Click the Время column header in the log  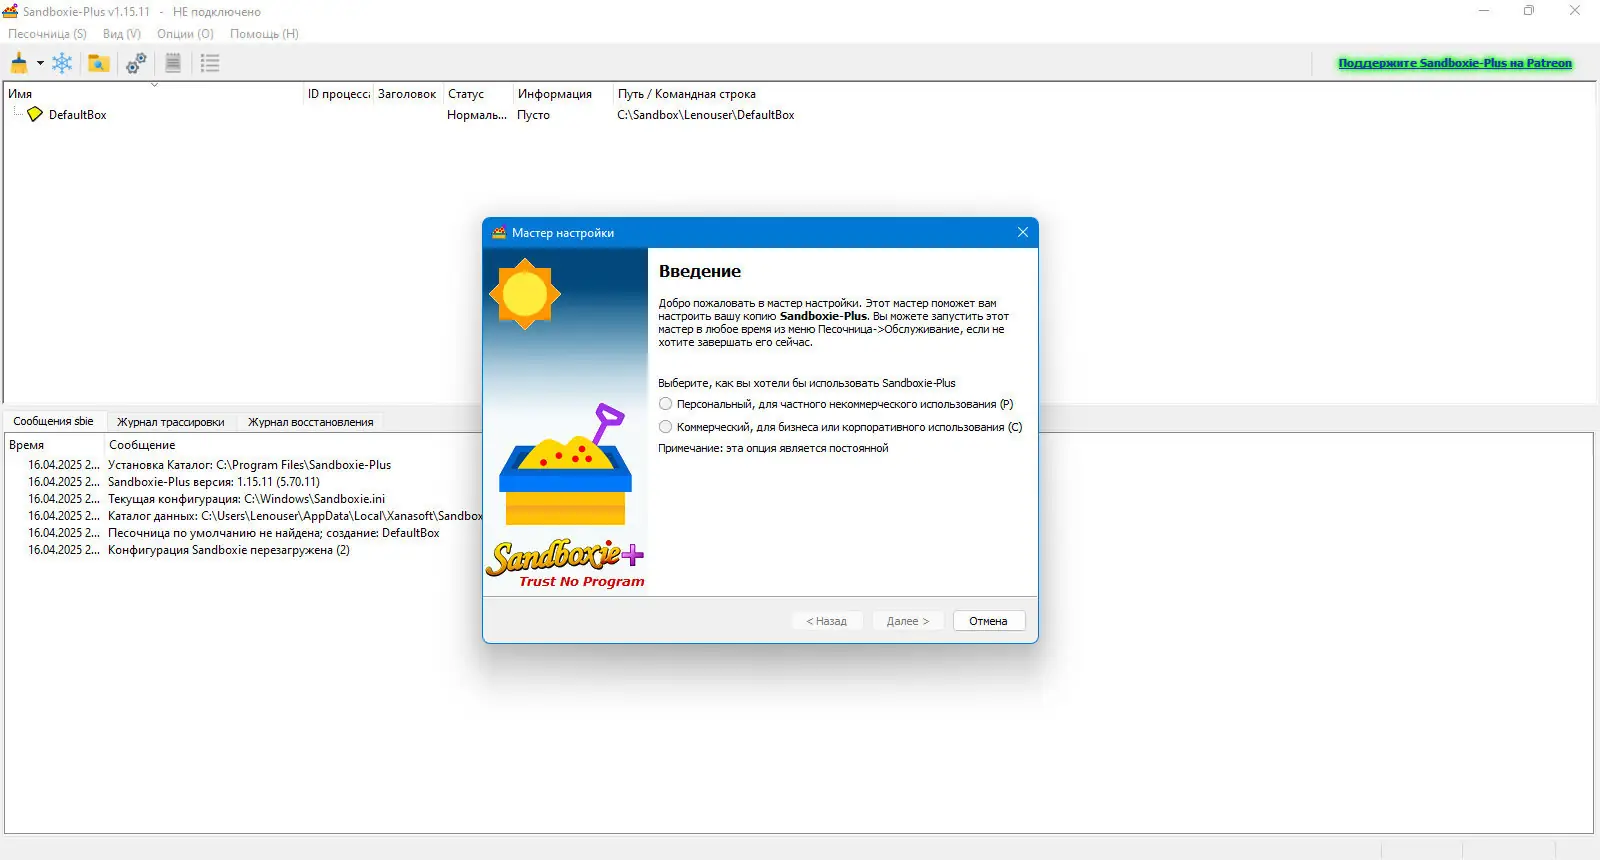click(x=54, y=445)
